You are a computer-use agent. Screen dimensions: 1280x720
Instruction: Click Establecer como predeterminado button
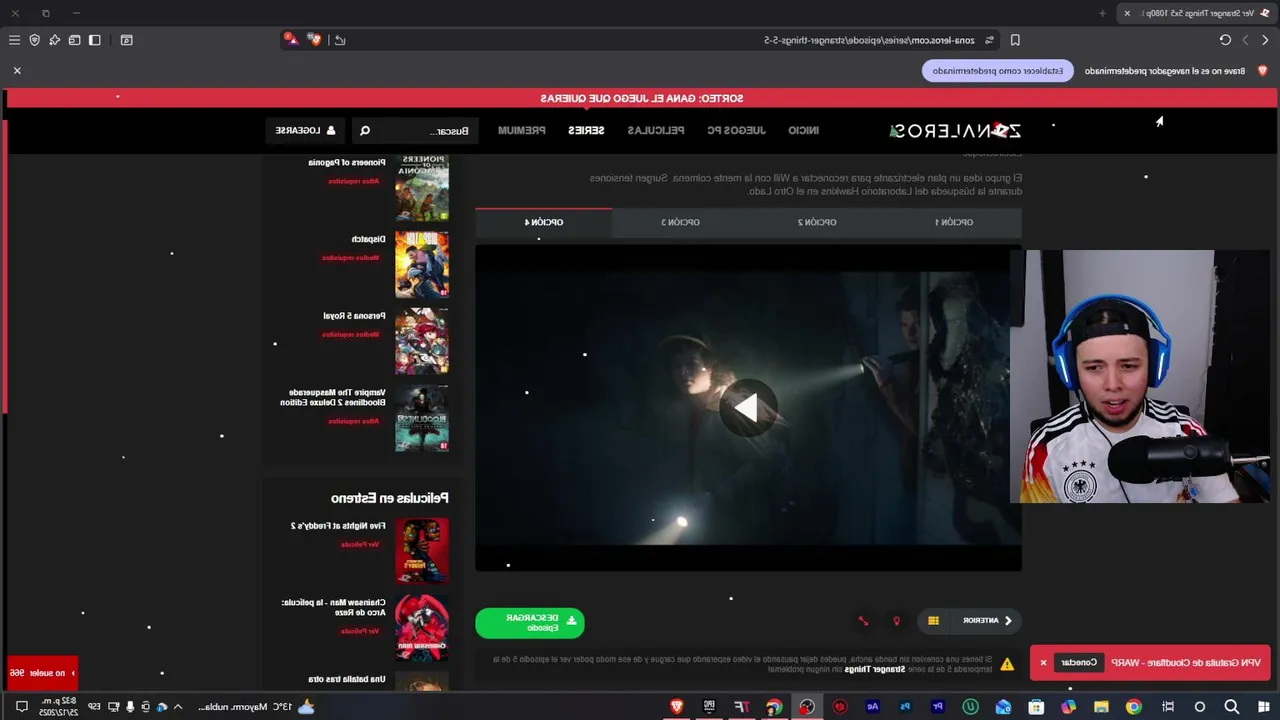coord(997,71)
